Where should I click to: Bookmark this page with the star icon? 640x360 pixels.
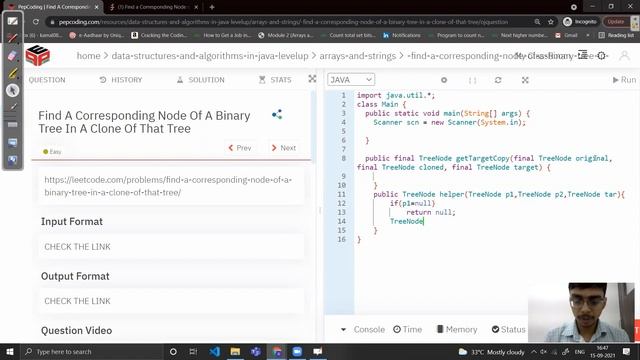[x=551, y=22]
